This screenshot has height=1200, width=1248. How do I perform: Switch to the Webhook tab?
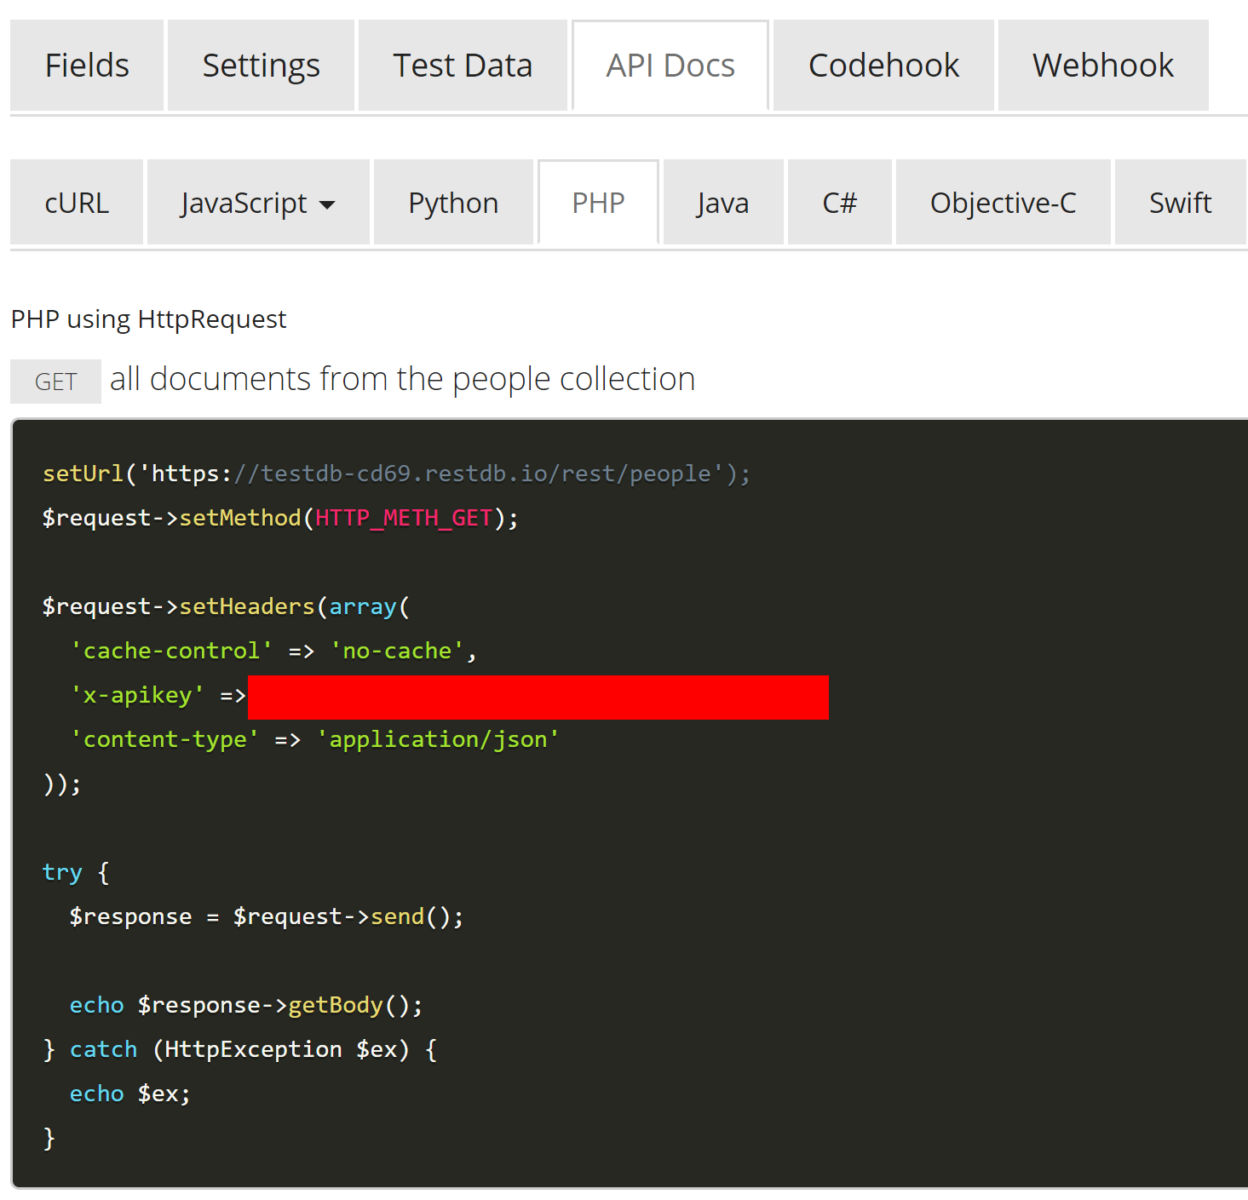click(x=1102, y=64)
